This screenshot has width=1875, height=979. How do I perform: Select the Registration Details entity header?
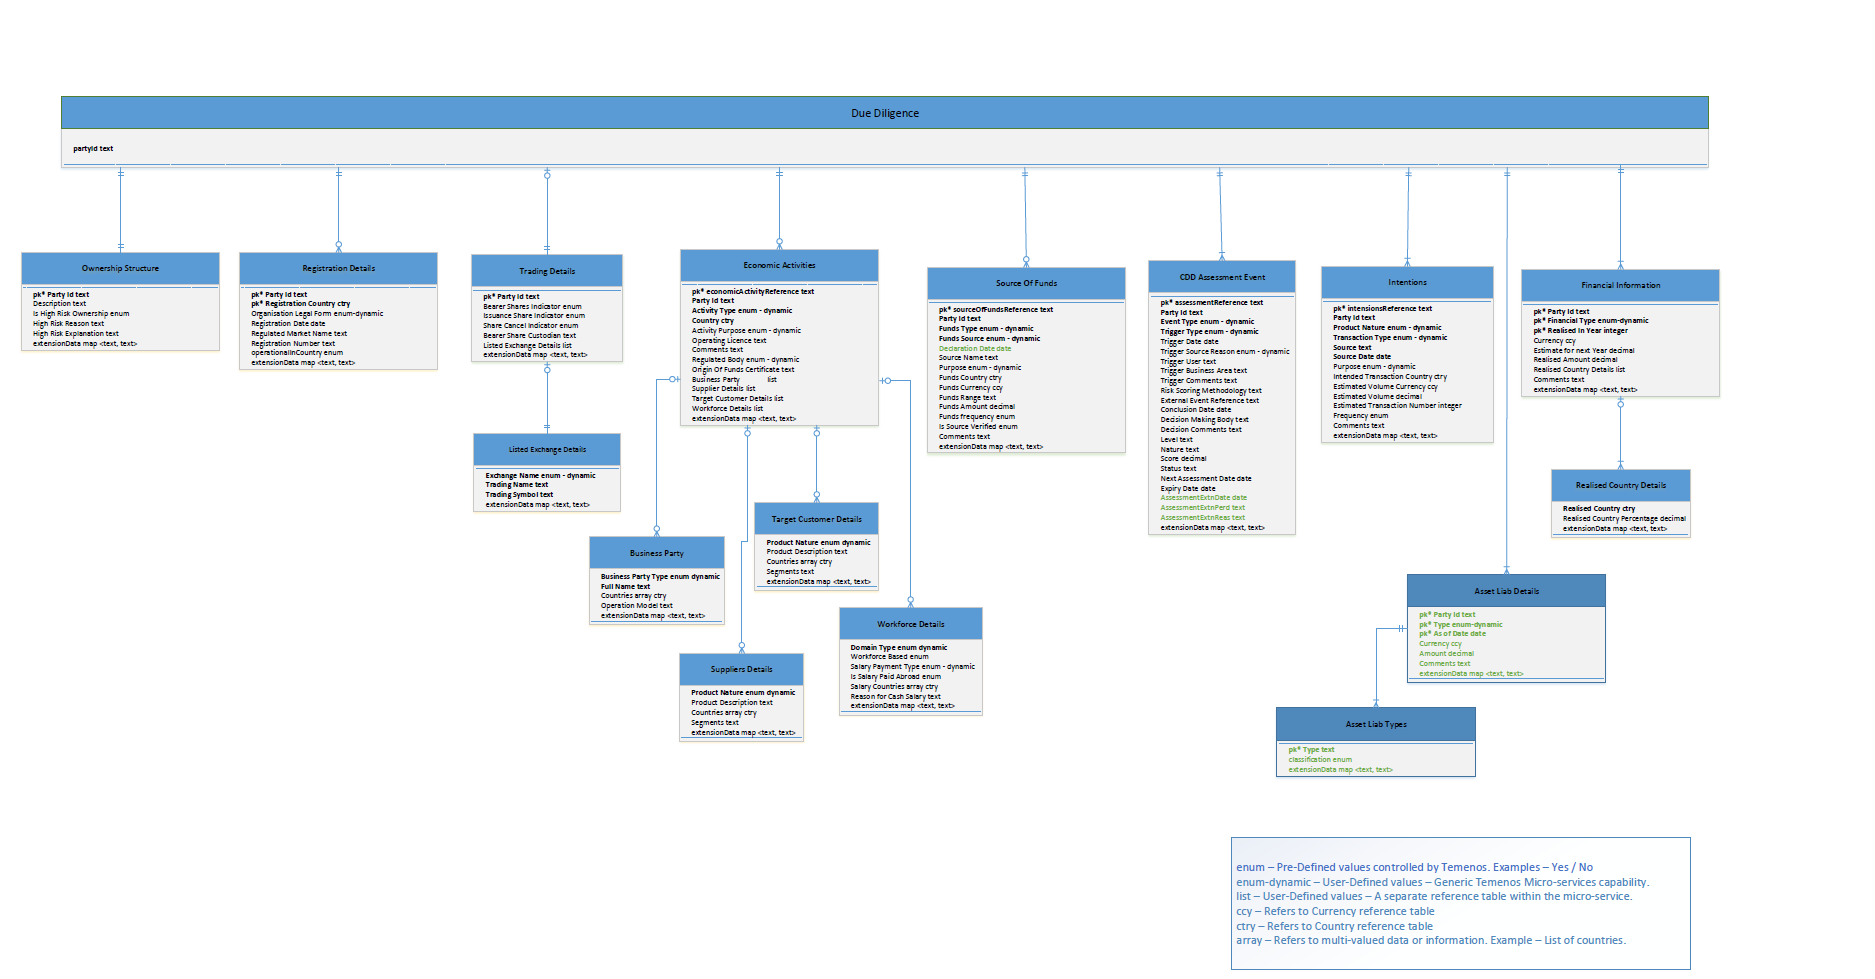pos(338,268)
